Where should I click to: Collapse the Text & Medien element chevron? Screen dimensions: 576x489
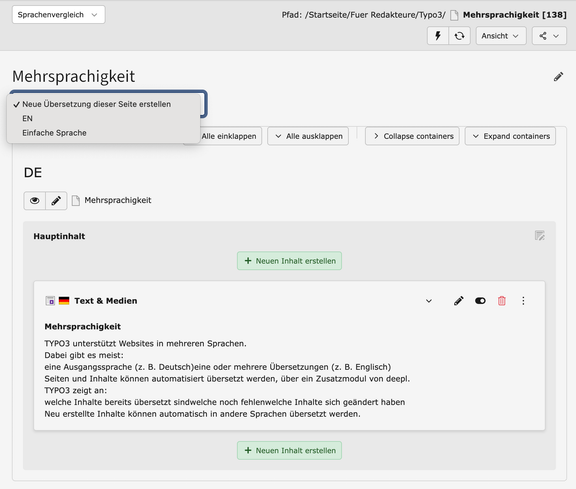429,301
